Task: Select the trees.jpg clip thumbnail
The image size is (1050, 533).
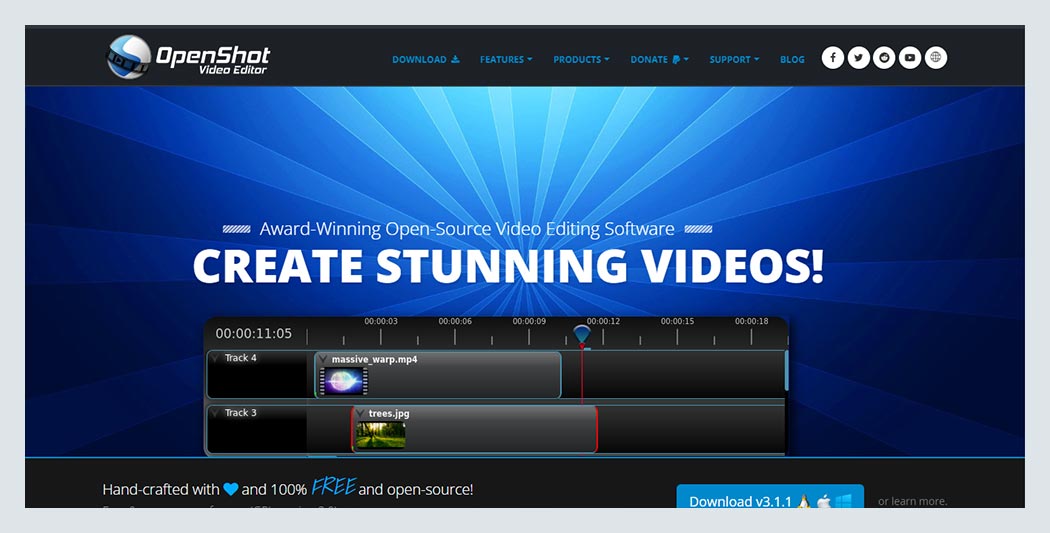Action: pyautogui.click(x=380, y=435)
